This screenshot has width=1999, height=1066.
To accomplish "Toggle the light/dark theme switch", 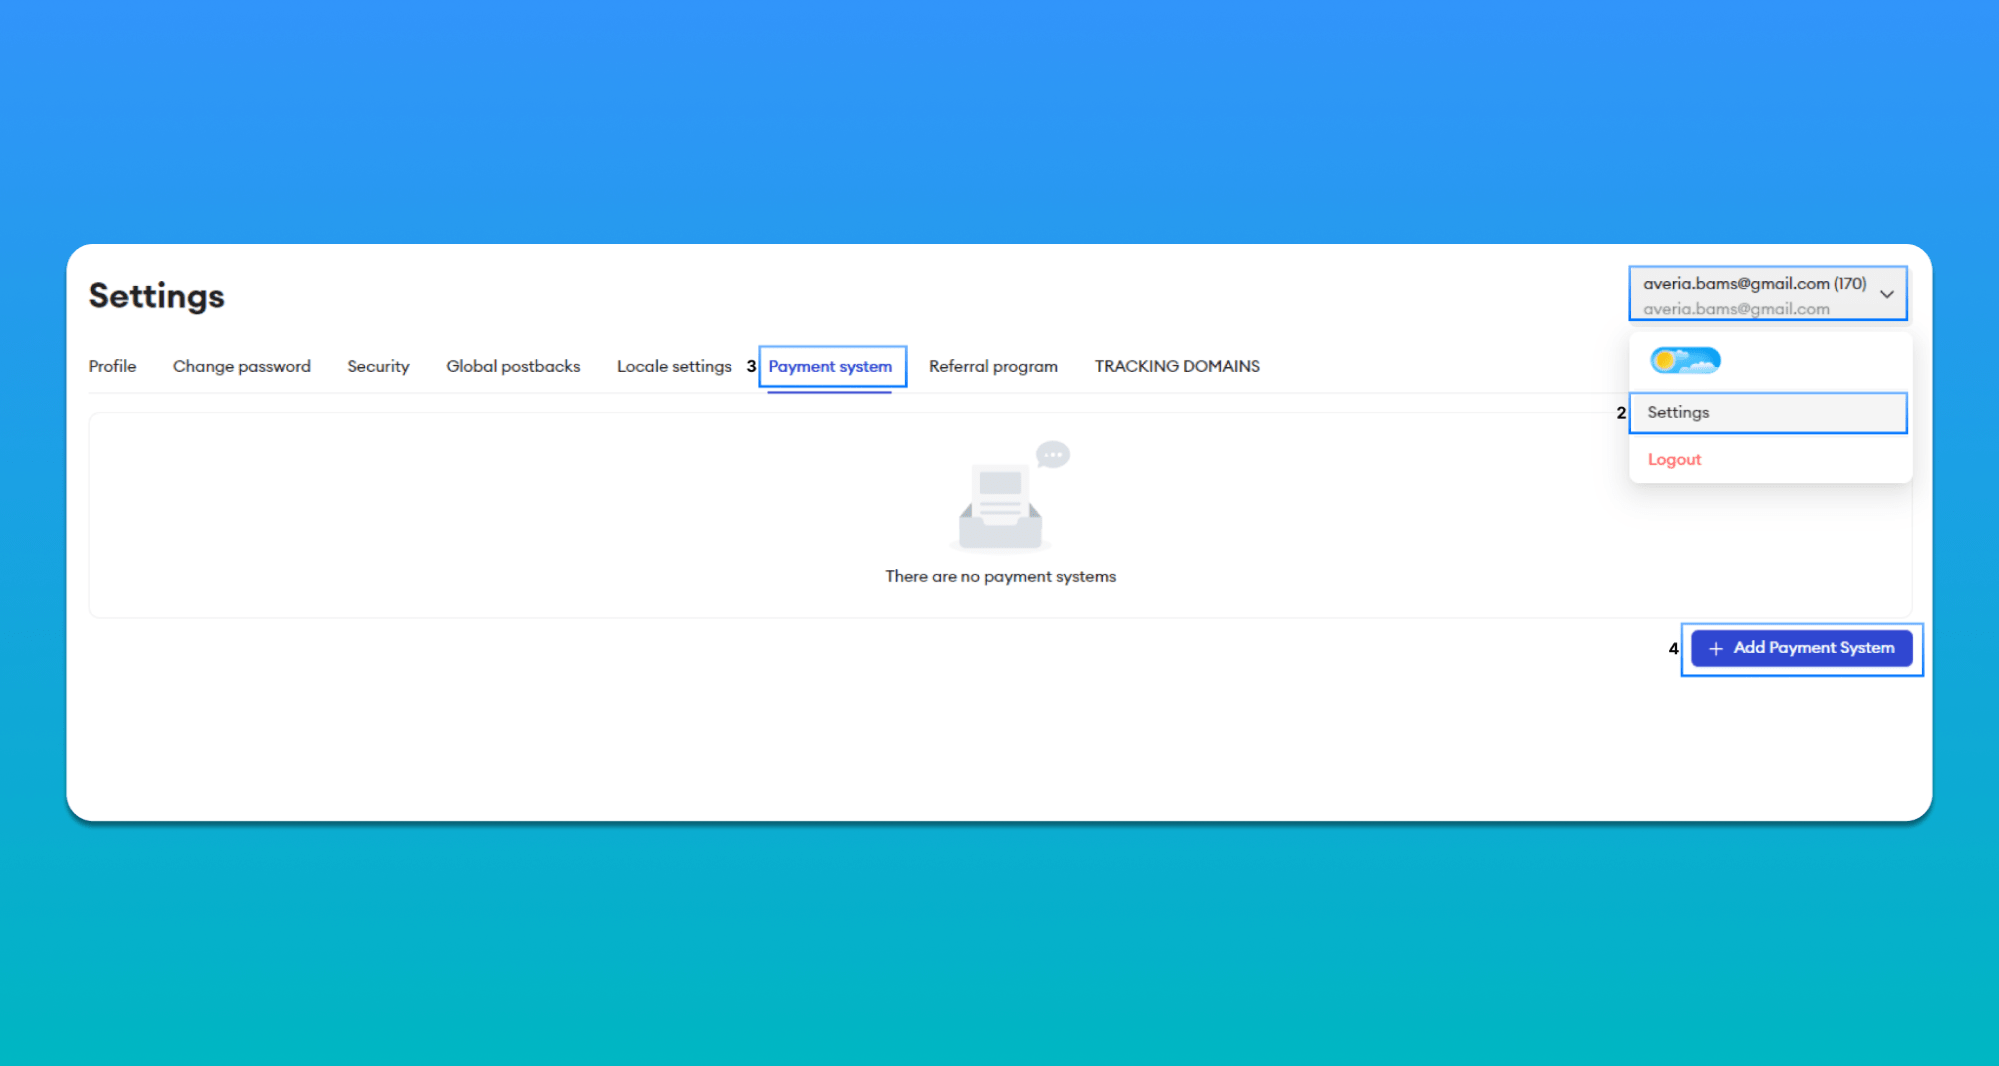I will click(x=1685, y=360).
